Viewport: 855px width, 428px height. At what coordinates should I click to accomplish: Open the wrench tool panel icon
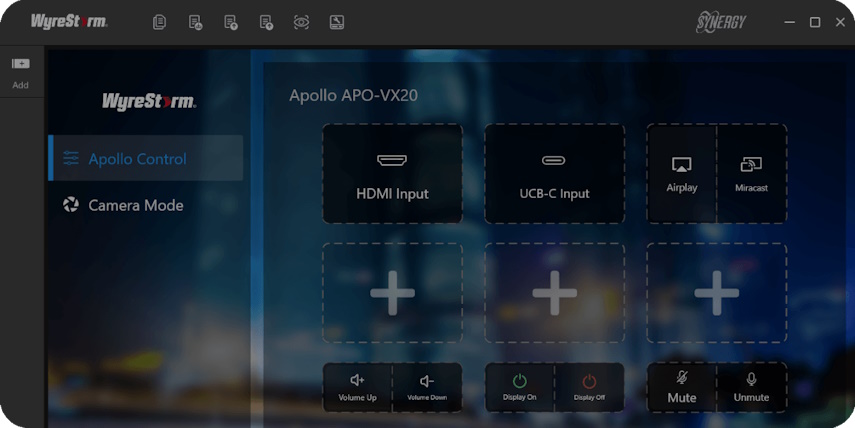337,22
